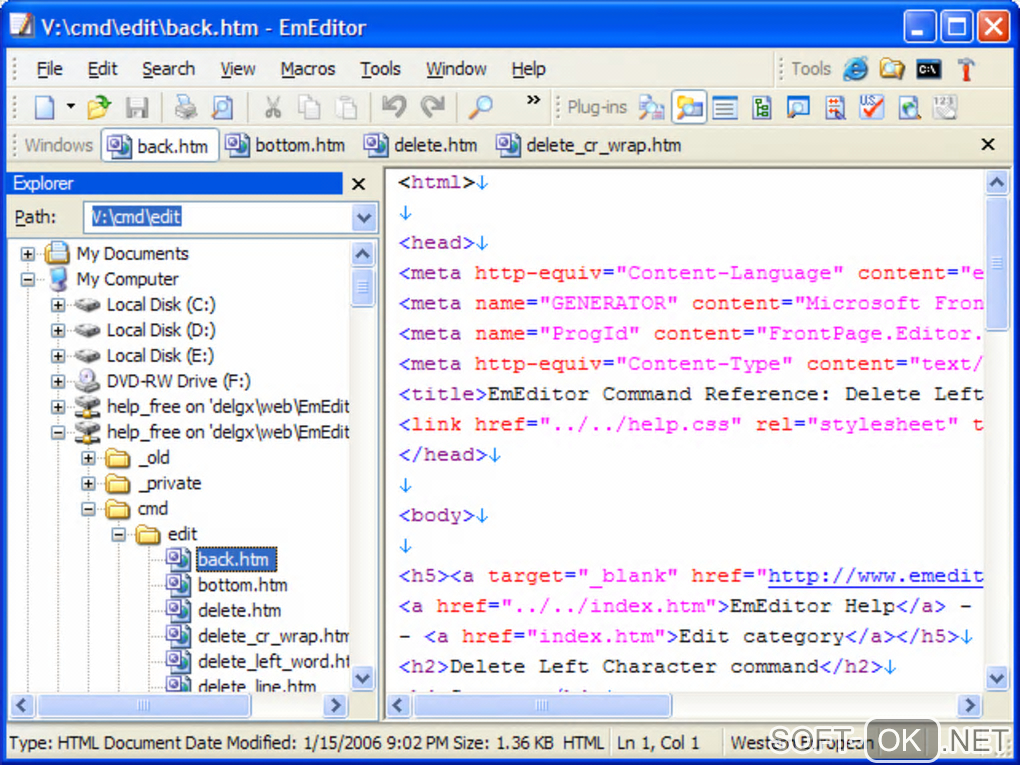1020x765 pixels.
Task: Click the editor vertical scroll down arrow
Action: coord(997,678)
